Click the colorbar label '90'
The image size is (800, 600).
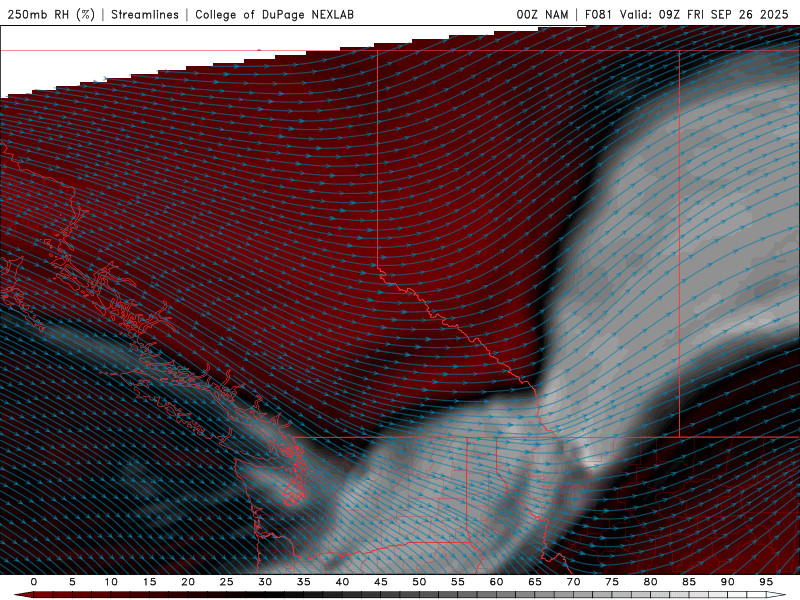(x=728, y=582)
